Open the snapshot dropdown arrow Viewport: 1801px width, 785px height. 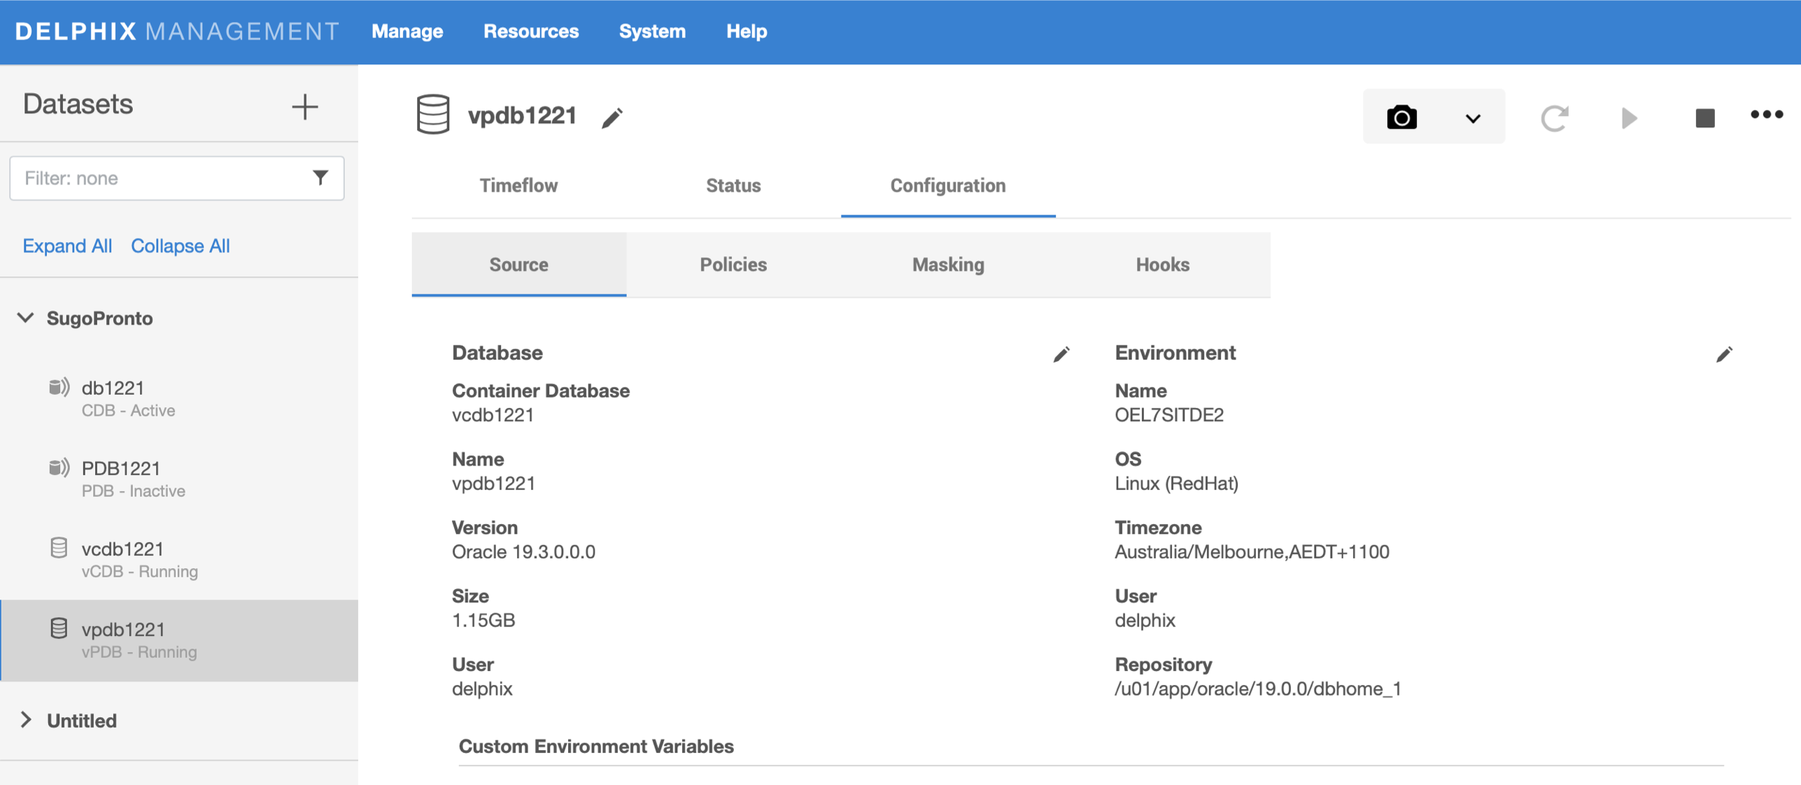click(1473, 118)
